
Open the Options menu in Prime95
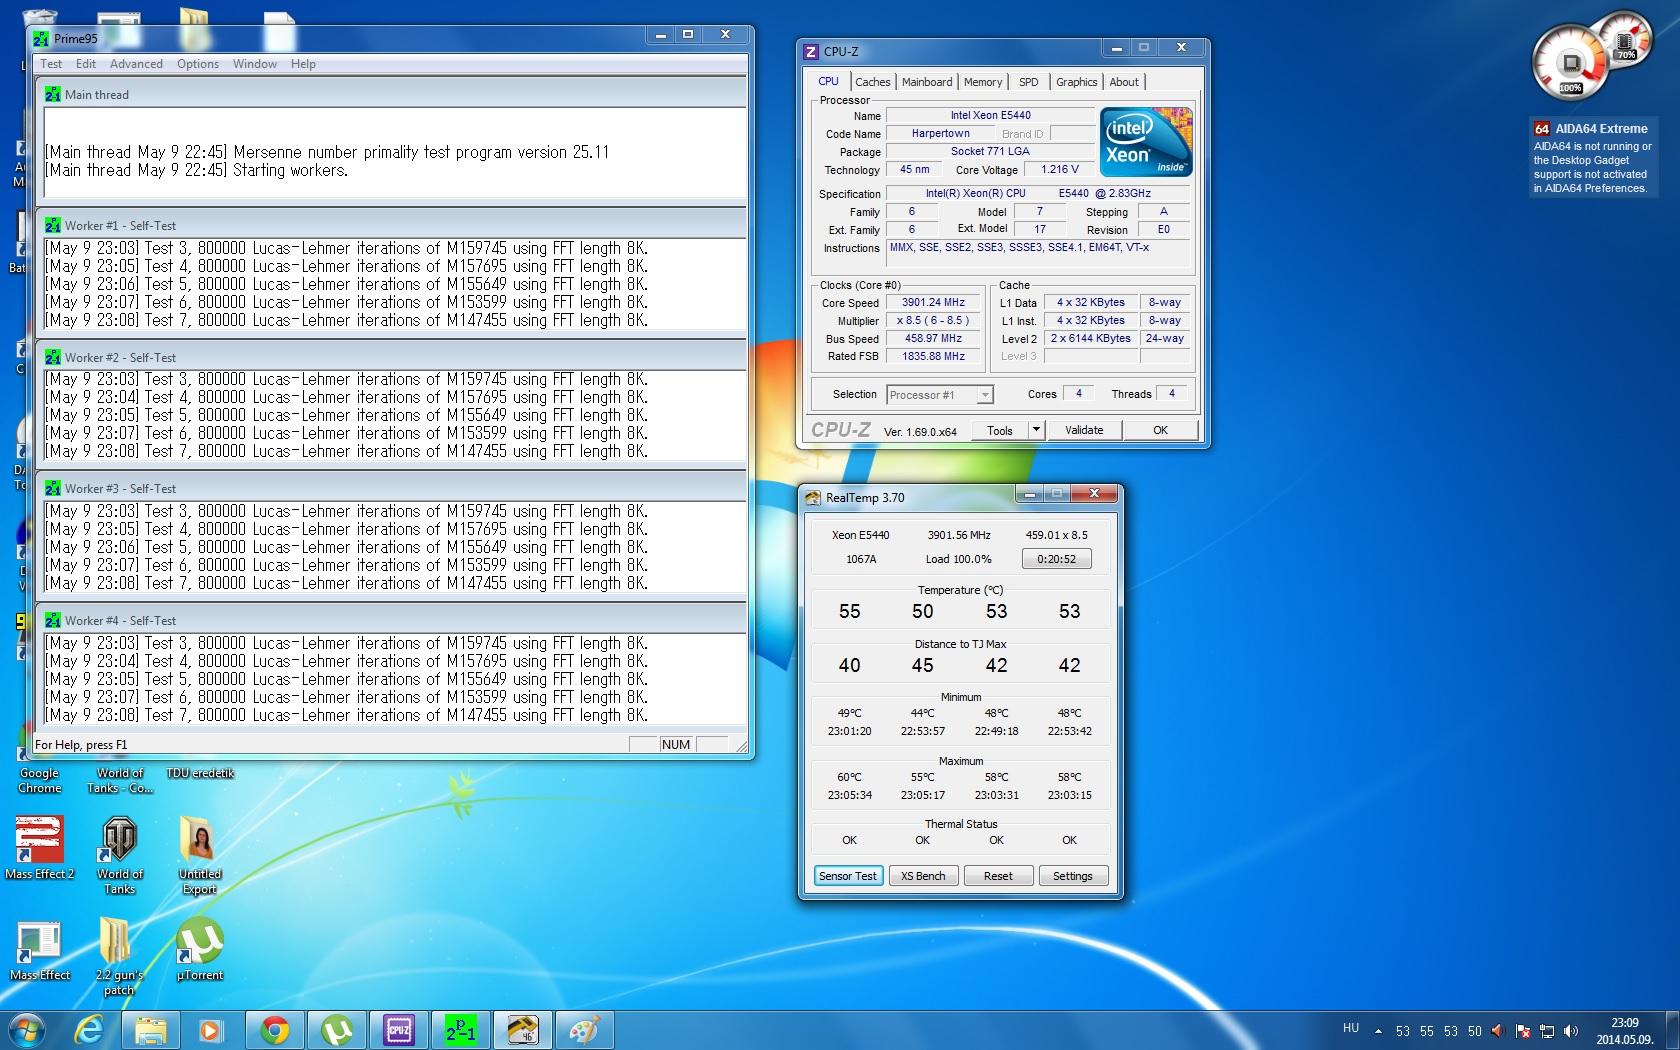pos(198,63)
